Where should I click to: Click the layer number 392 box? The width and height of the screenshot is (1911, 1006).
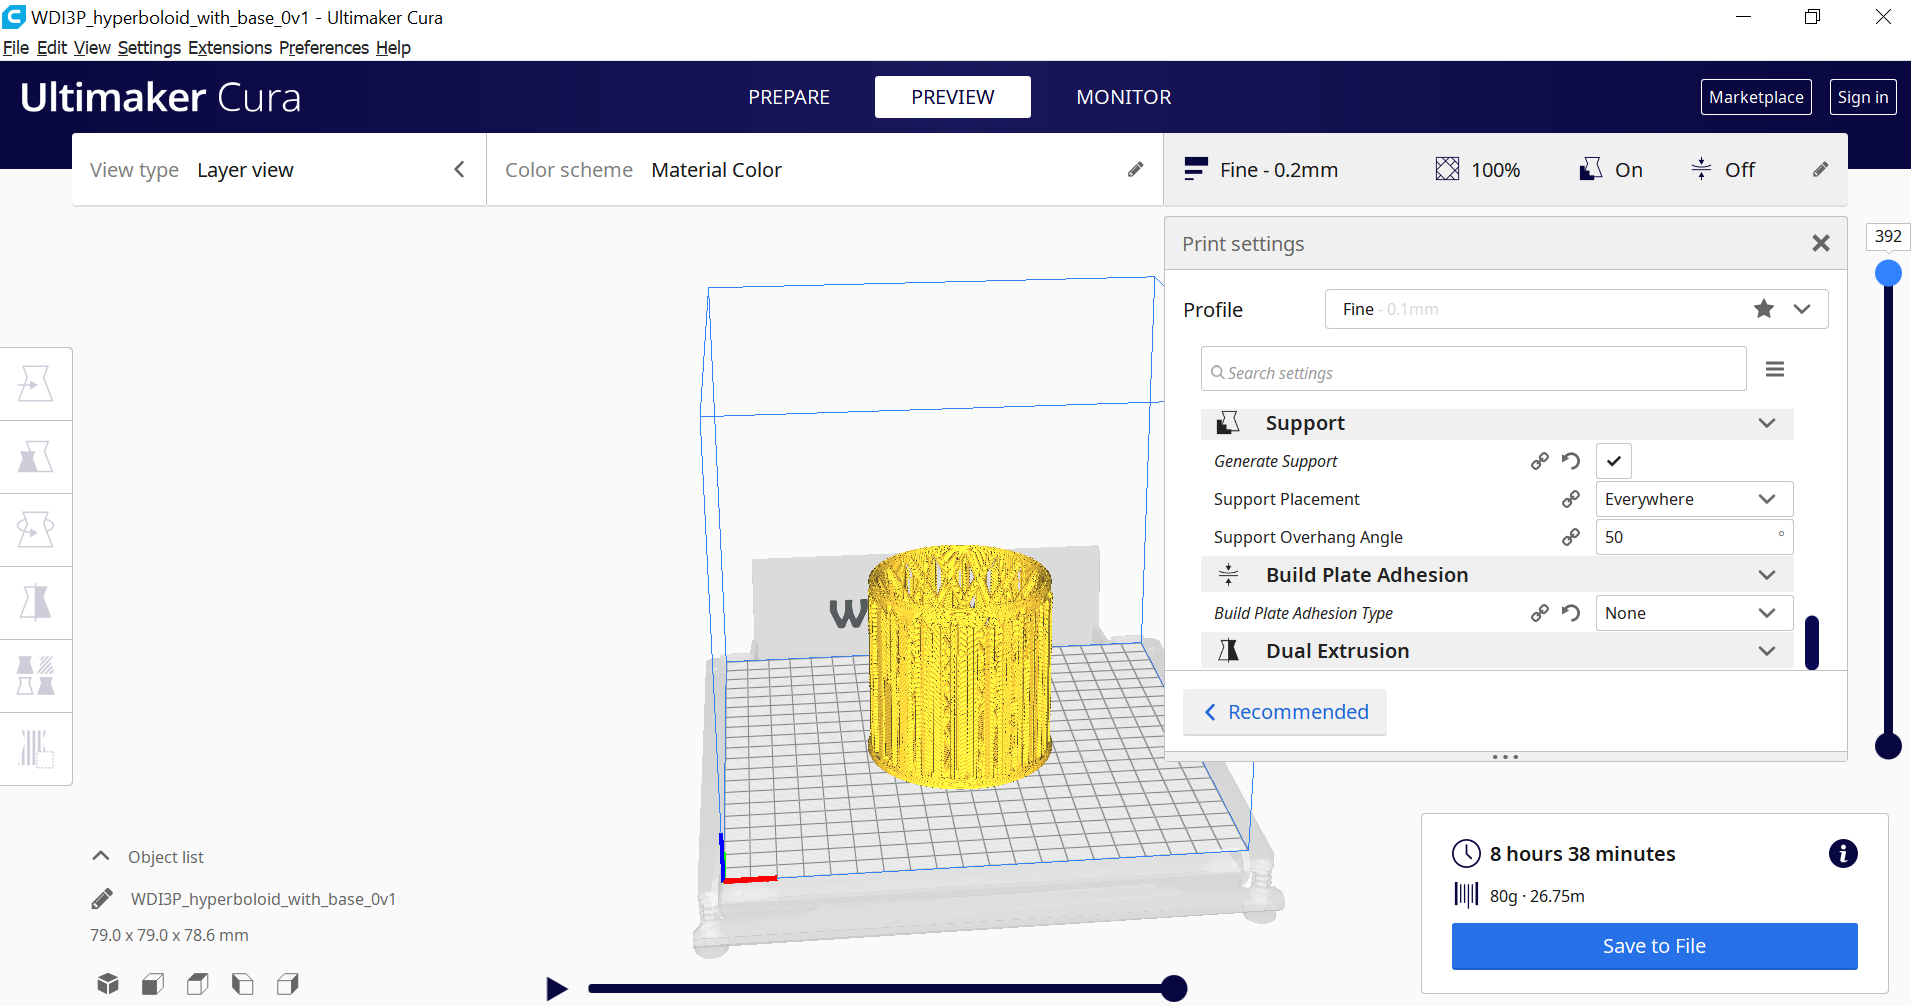click(x=1888, y=237)
